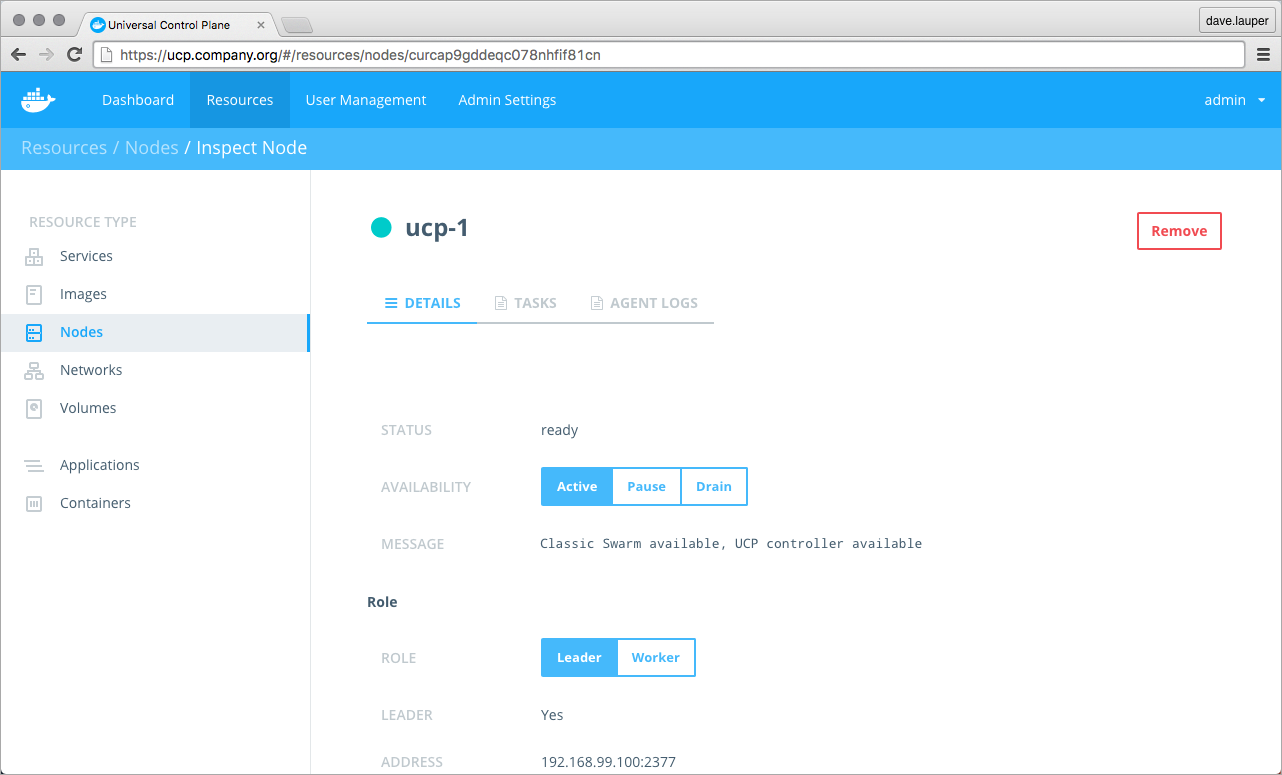Screen dimensions: 1282x775
Task: Click the Networks sidebar icon
Action: coord(34,371)
